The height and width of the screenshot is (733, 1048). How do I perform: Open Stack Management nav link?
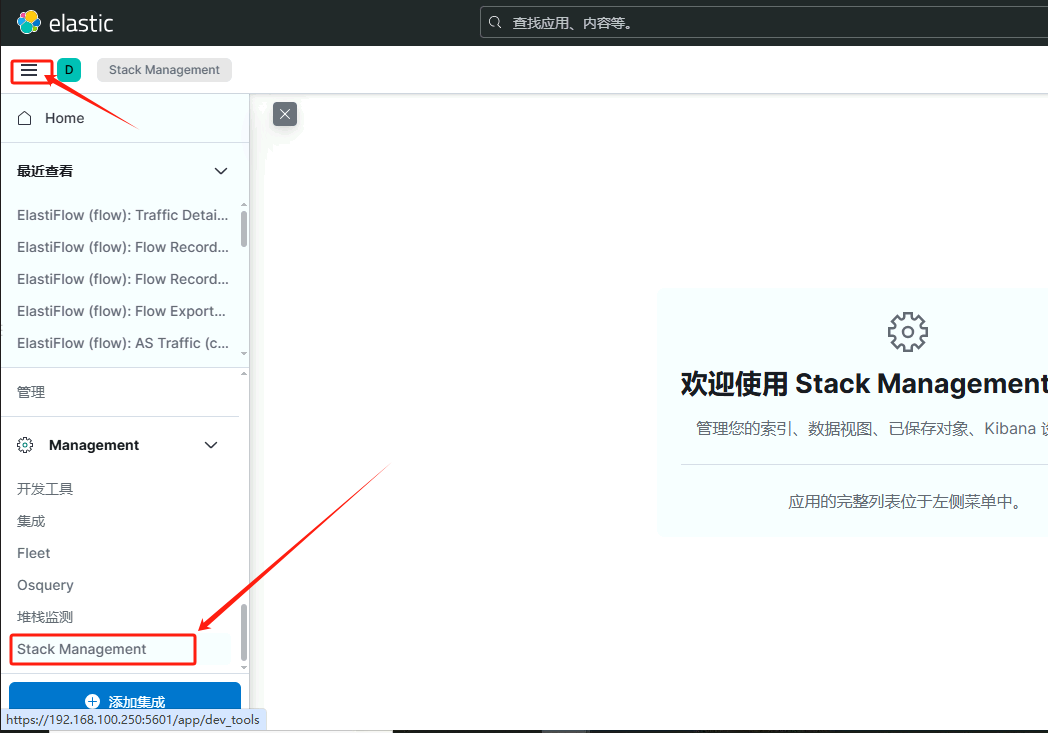[x=82, y=649]
